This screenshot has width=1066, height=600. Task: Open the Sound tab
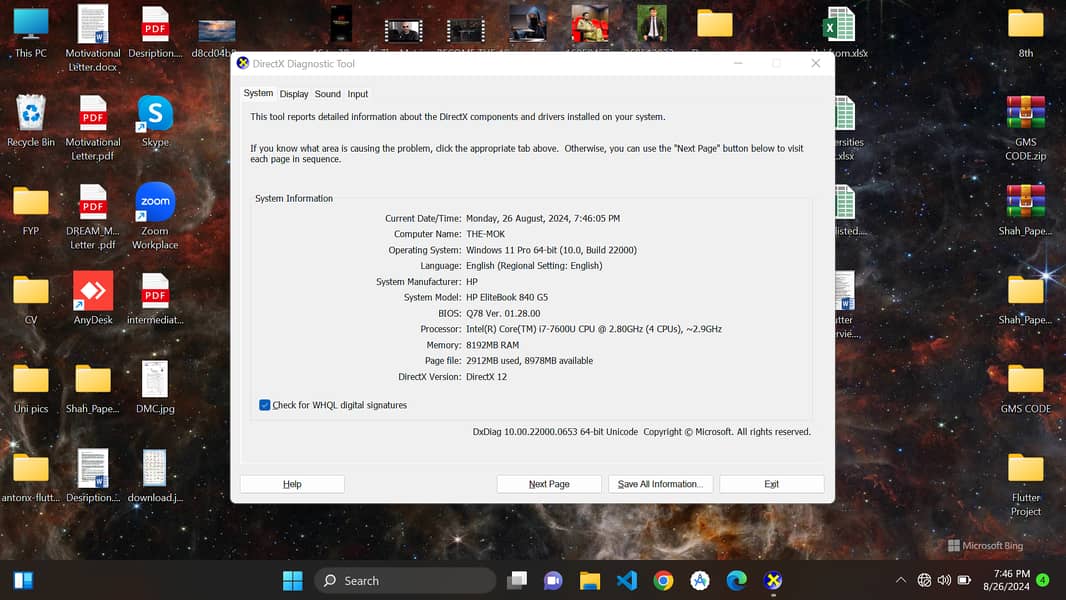pos(328,94)
